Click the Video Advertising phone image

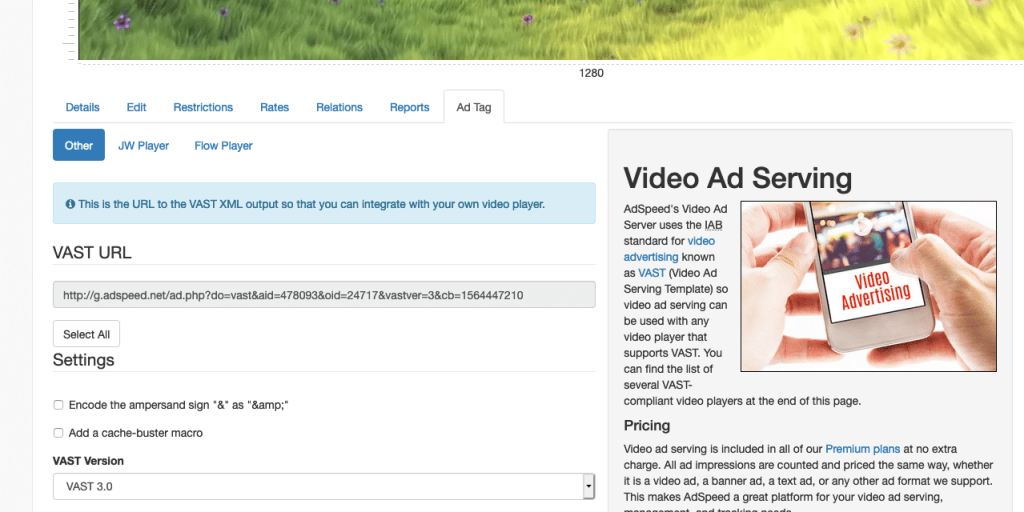869,286
